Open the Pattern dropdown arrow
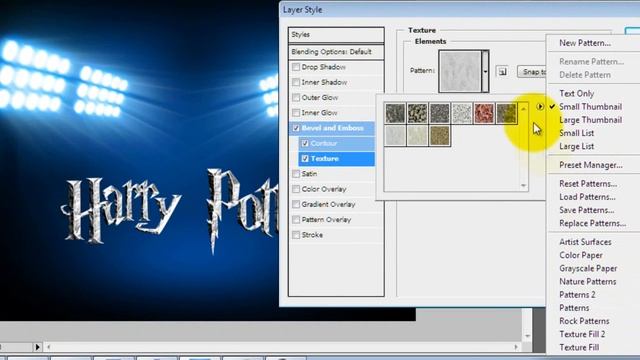The image size is (640, 360). click(x=485, y=71)
